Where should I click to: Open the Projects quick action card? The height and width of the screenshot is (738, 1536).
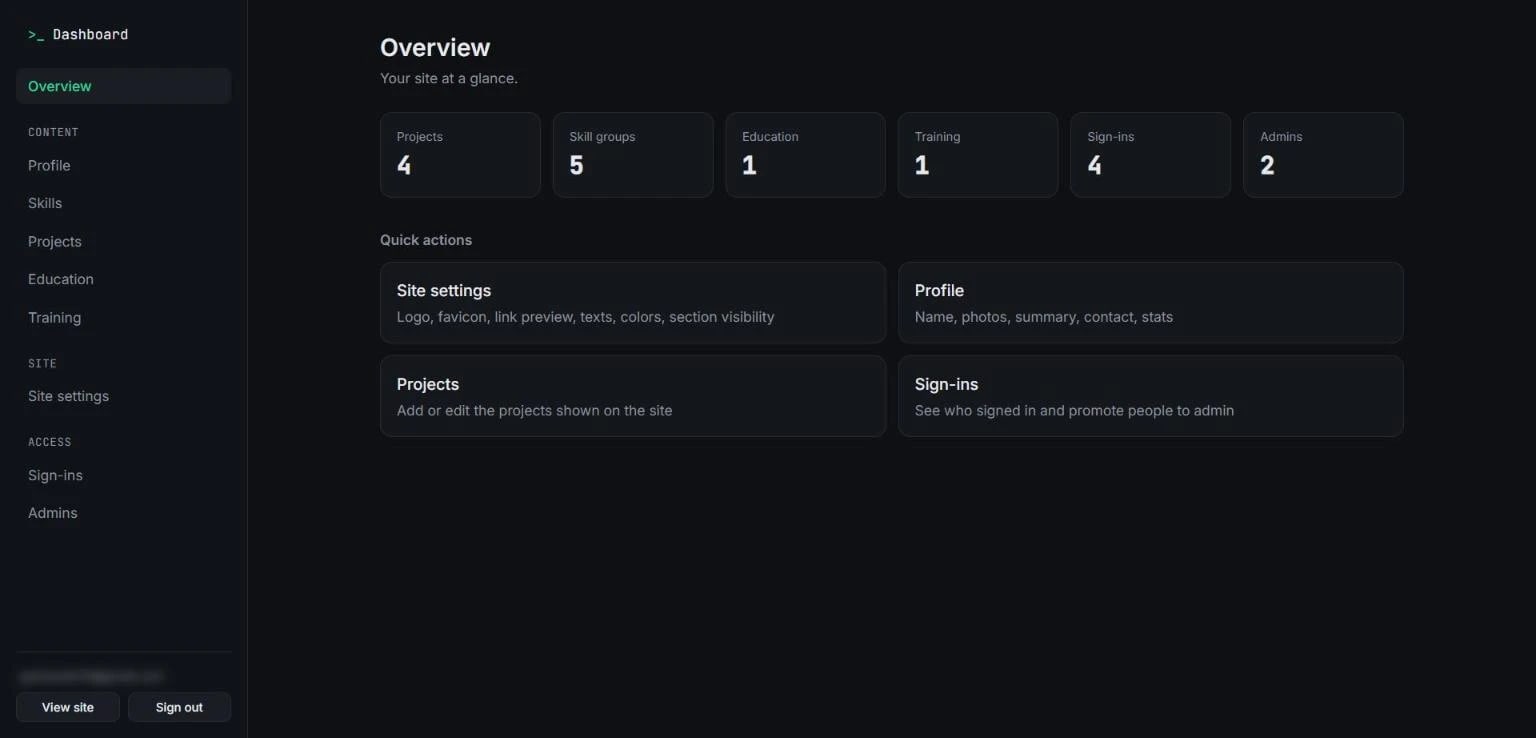[633, 396]
